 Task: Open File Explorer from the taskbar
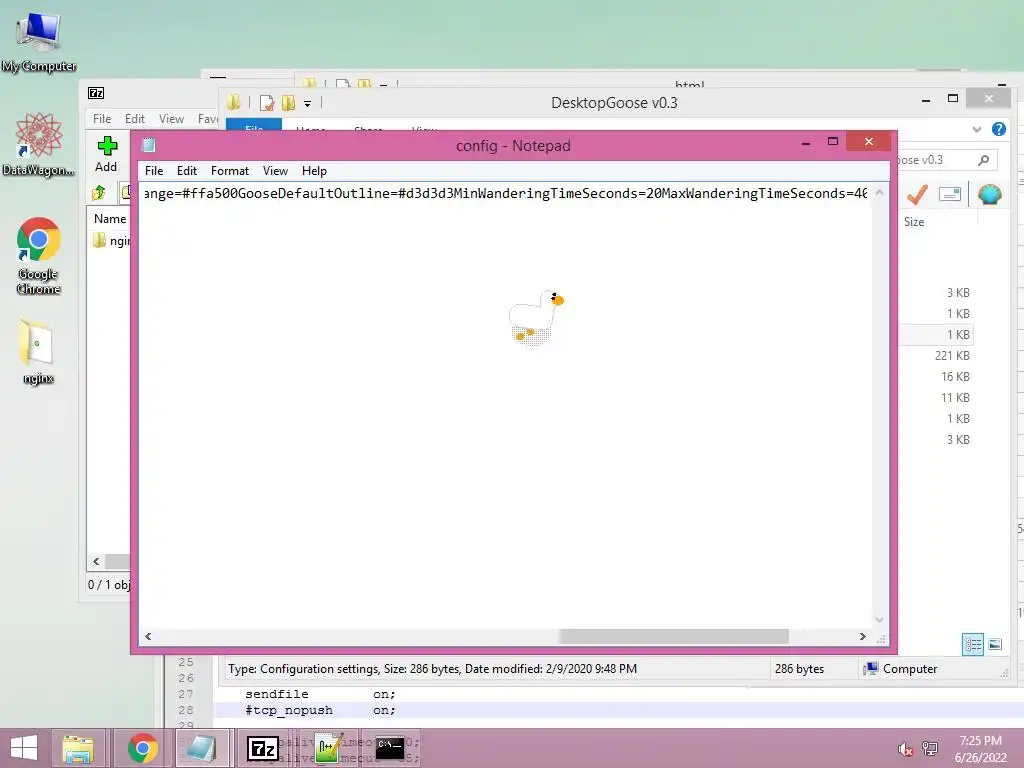click(x=78, y=748)
